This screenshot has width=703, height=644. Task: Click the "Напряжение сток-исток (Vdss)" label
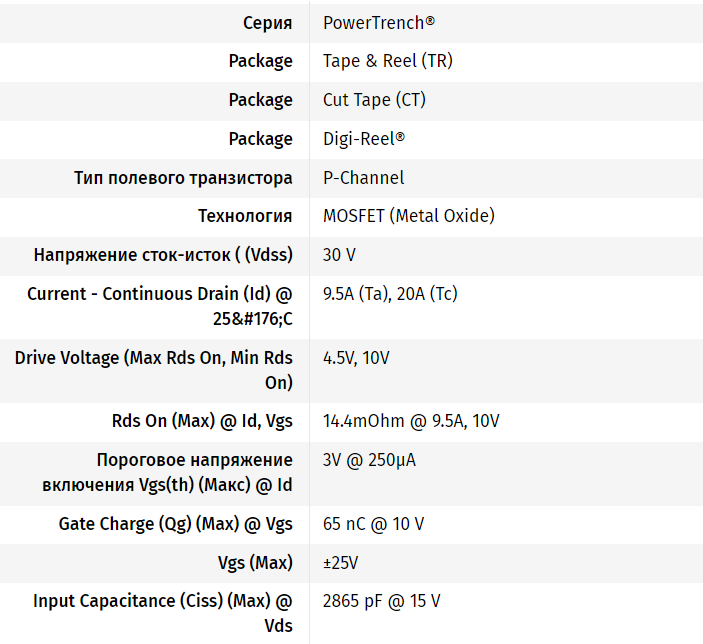click(163, 255)
